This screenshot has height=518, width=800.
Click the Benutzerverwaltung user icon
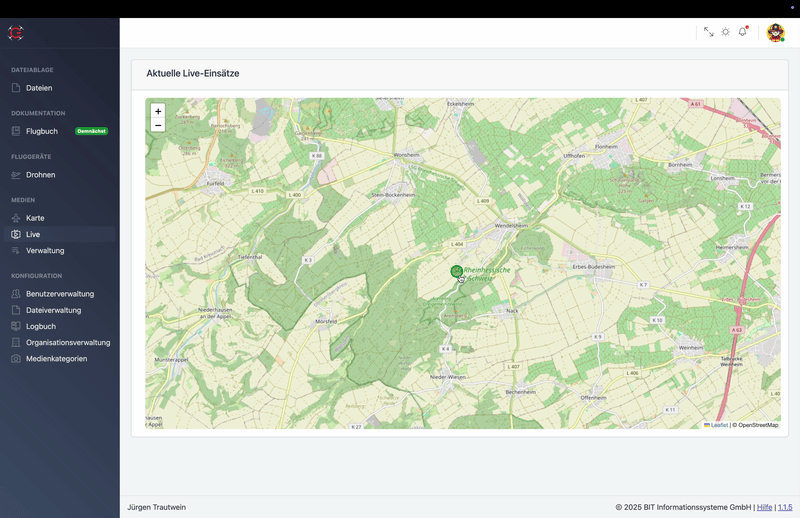click(16, 294)
